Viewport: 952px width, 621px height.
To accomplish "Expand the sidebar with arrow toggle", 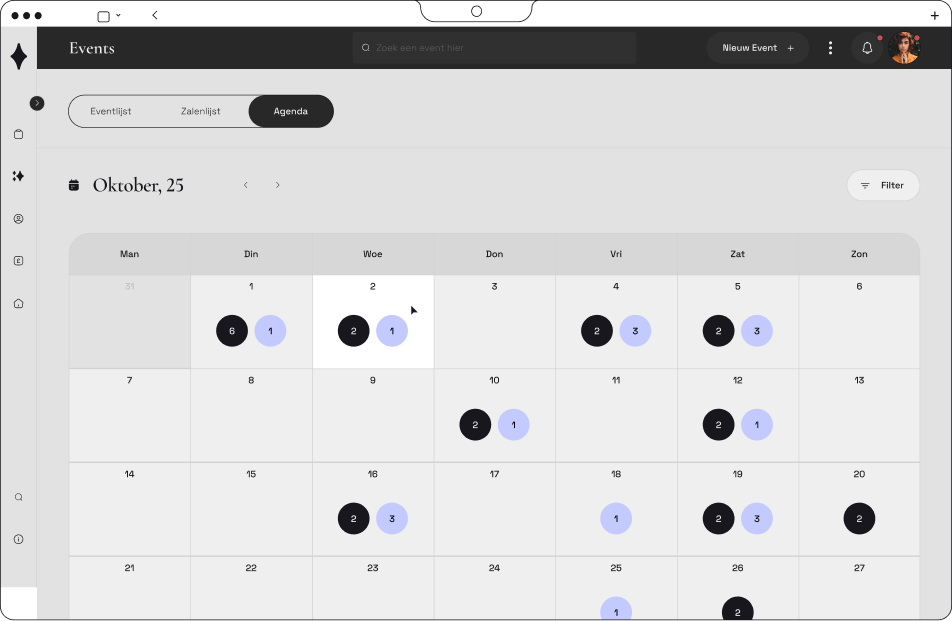I will (37, 103).
